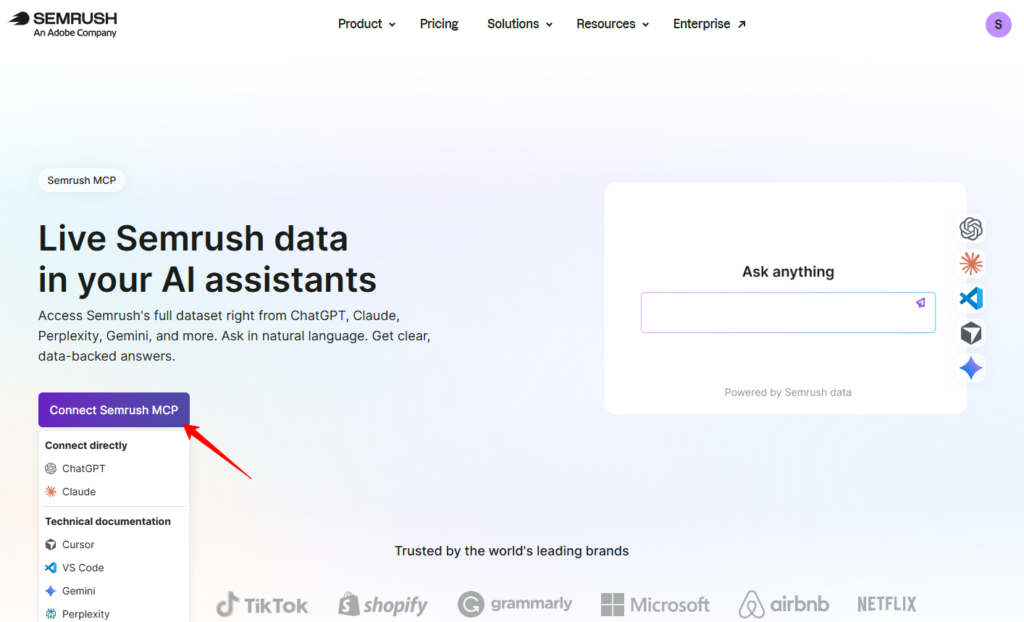Viewport: 1024px width, 622px height.
Task: Click the TikTok brand logo
Action: click(x=261, y=605)
